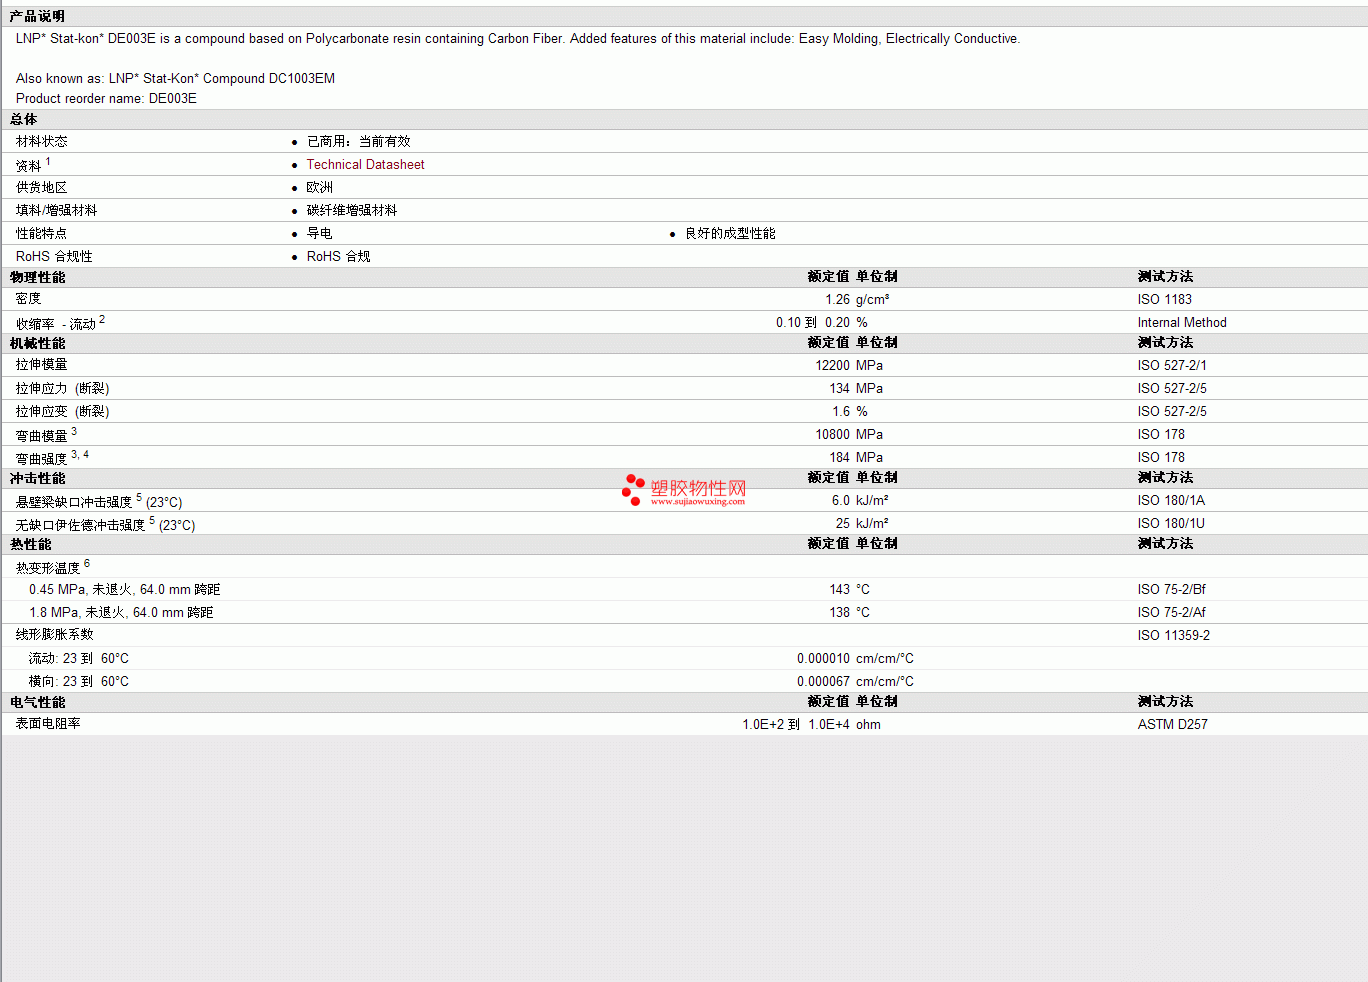Select the resistivity value '1.0E+2 到 1.0E+4'
Viewport: 1368px width, 982px height.
tap(796, 725)
